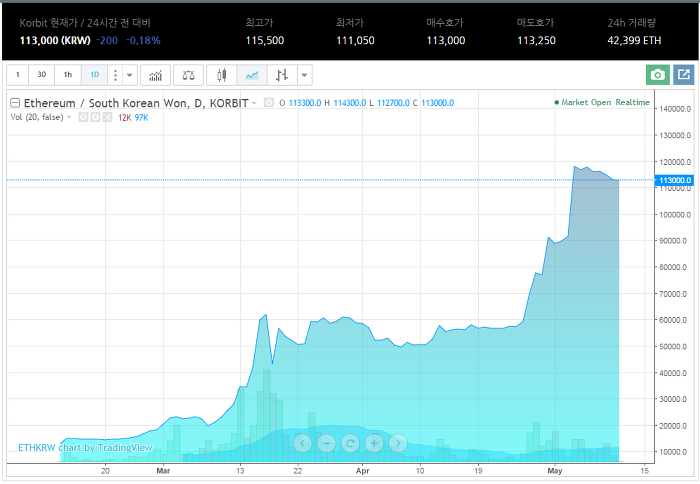Open the Compare symbols scales icon
This screenshot has height=484, width=700.
click(188, 75)
